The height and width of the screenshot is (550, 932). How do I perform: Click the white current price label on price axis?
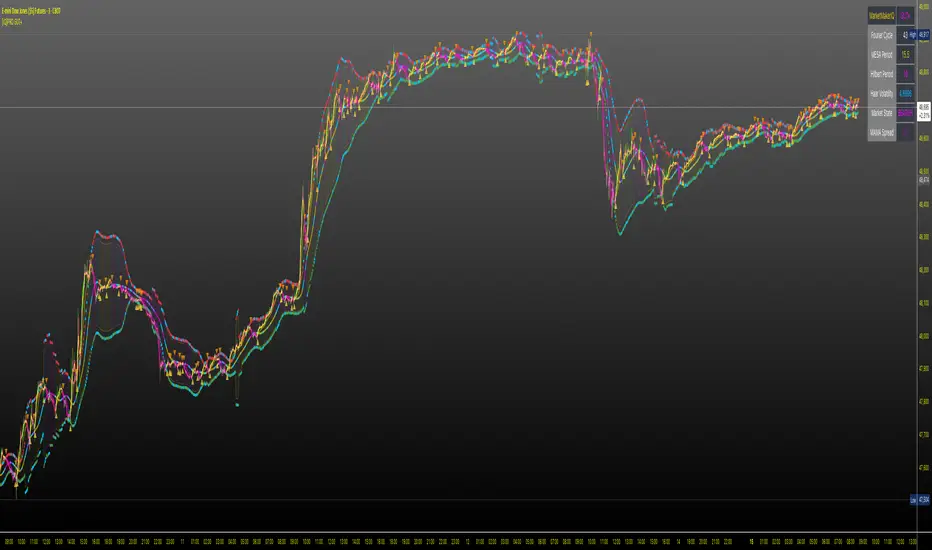click(x=924, y=111)
